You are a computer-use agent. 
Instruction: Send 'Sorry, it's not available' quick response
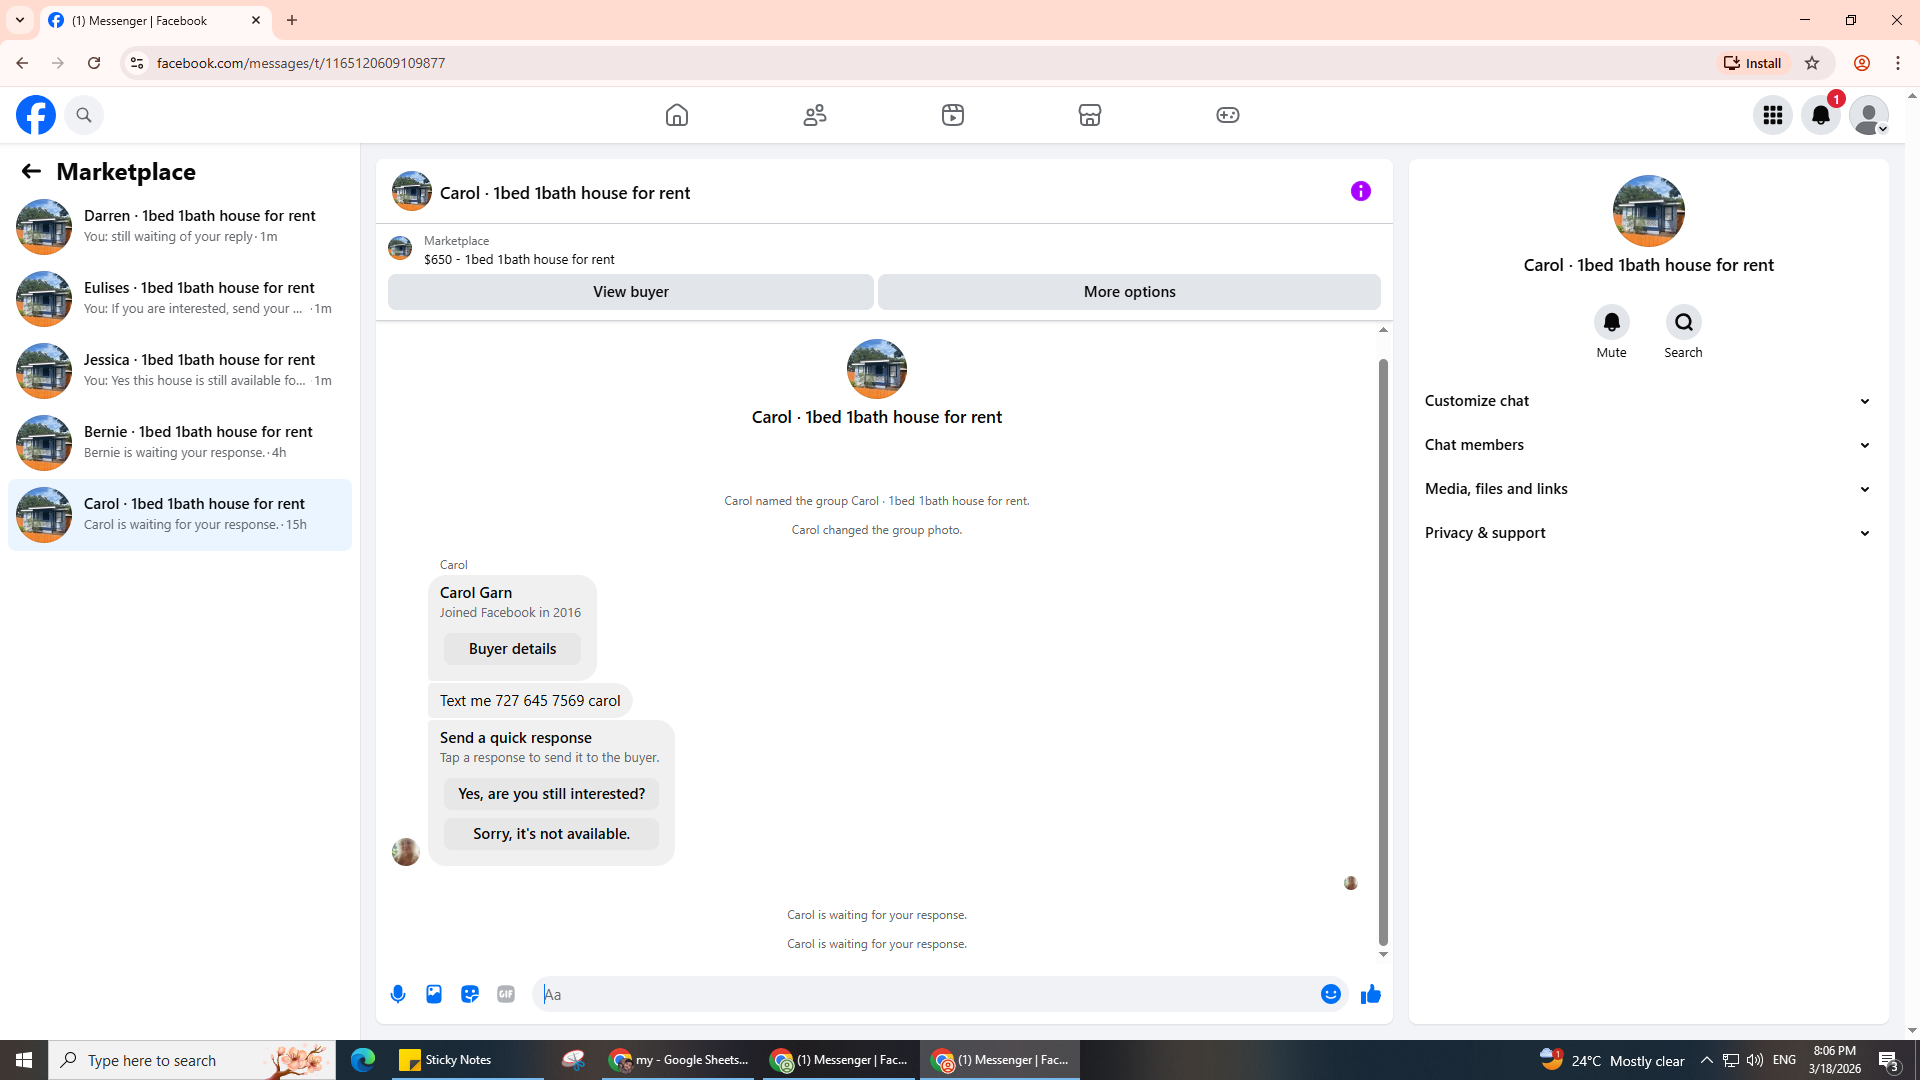551,834
